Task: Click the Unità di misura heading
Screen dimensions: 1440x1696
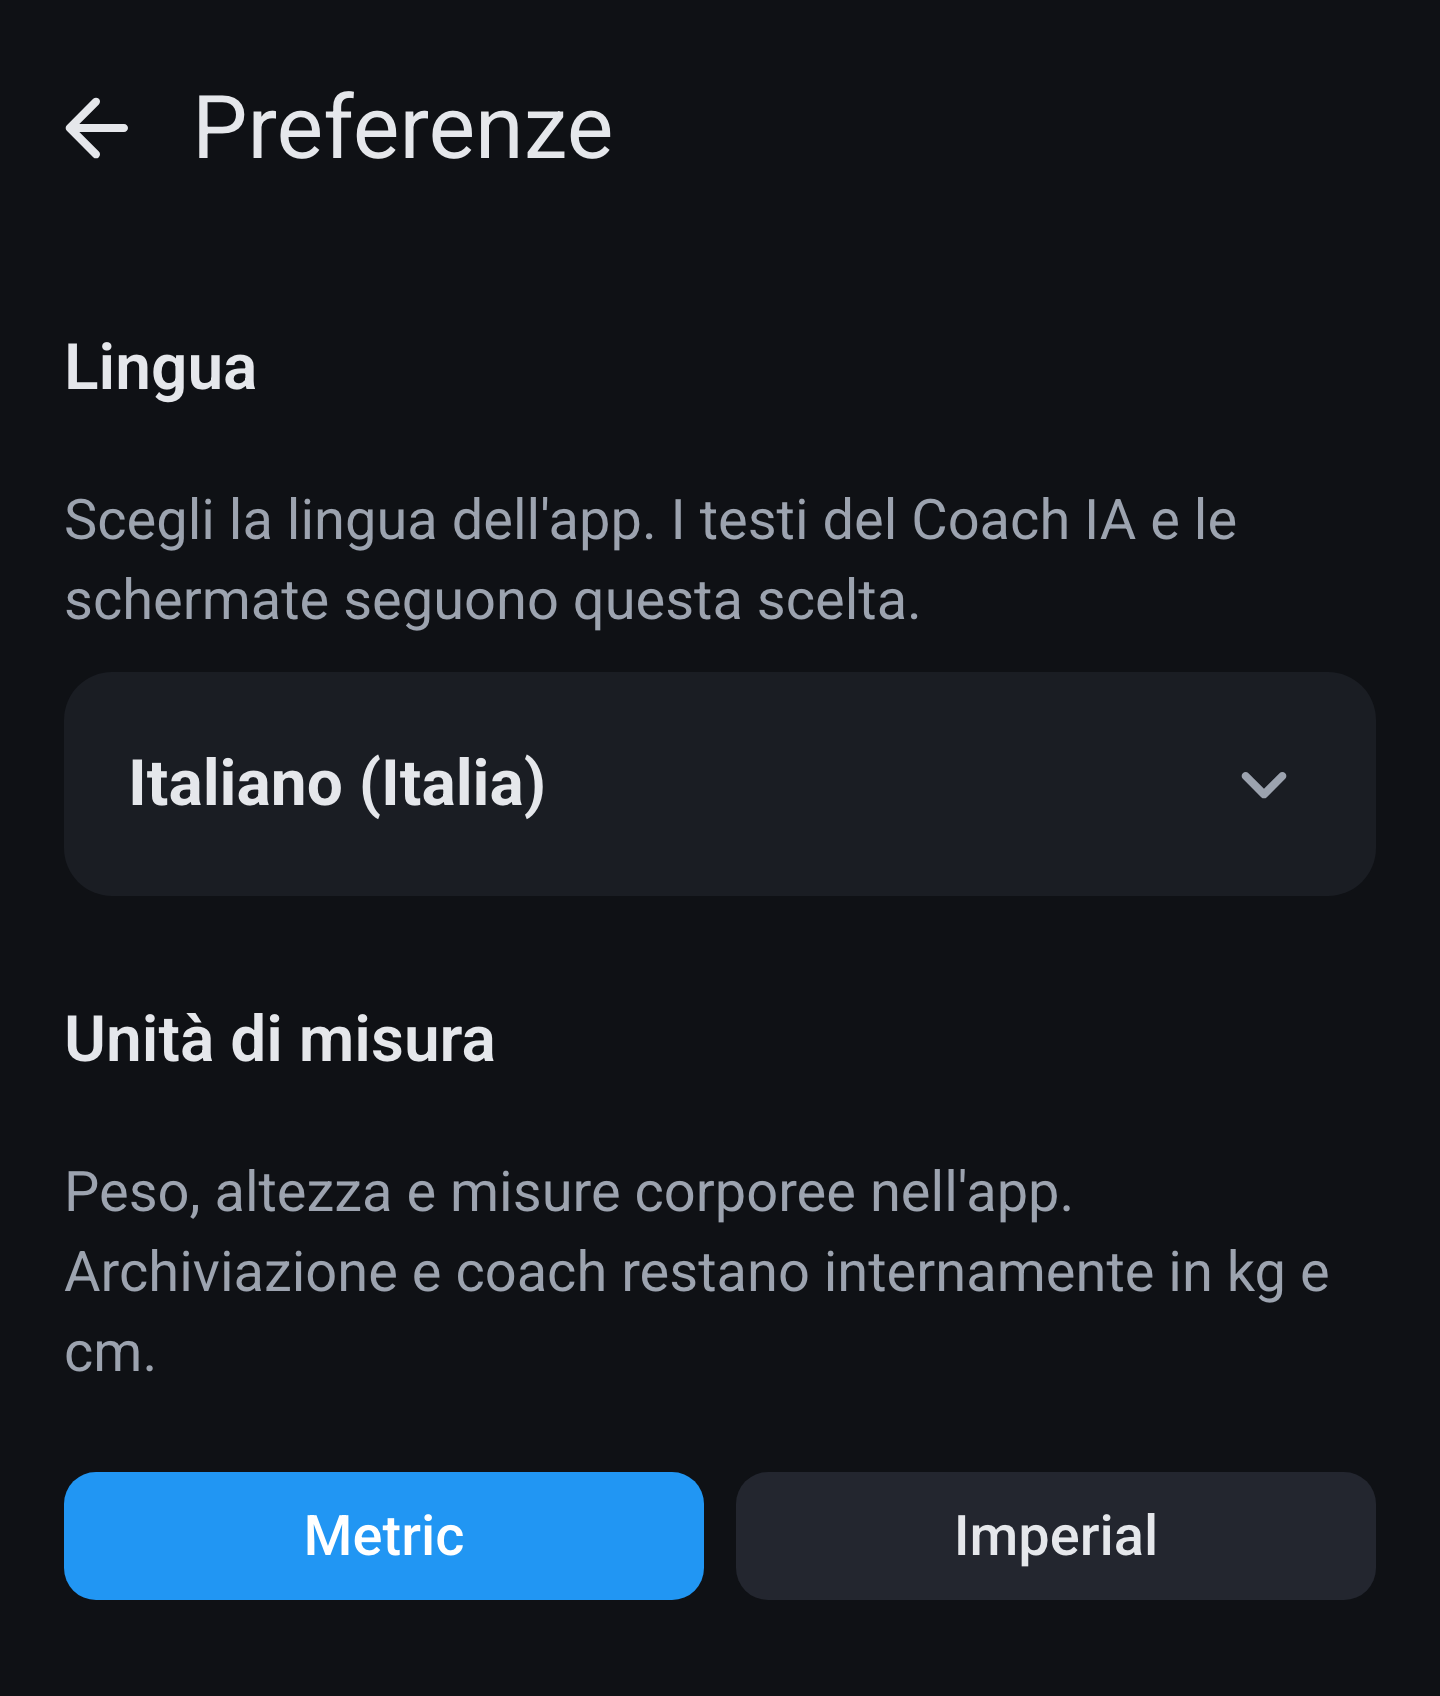Action: click(280, 1040)
